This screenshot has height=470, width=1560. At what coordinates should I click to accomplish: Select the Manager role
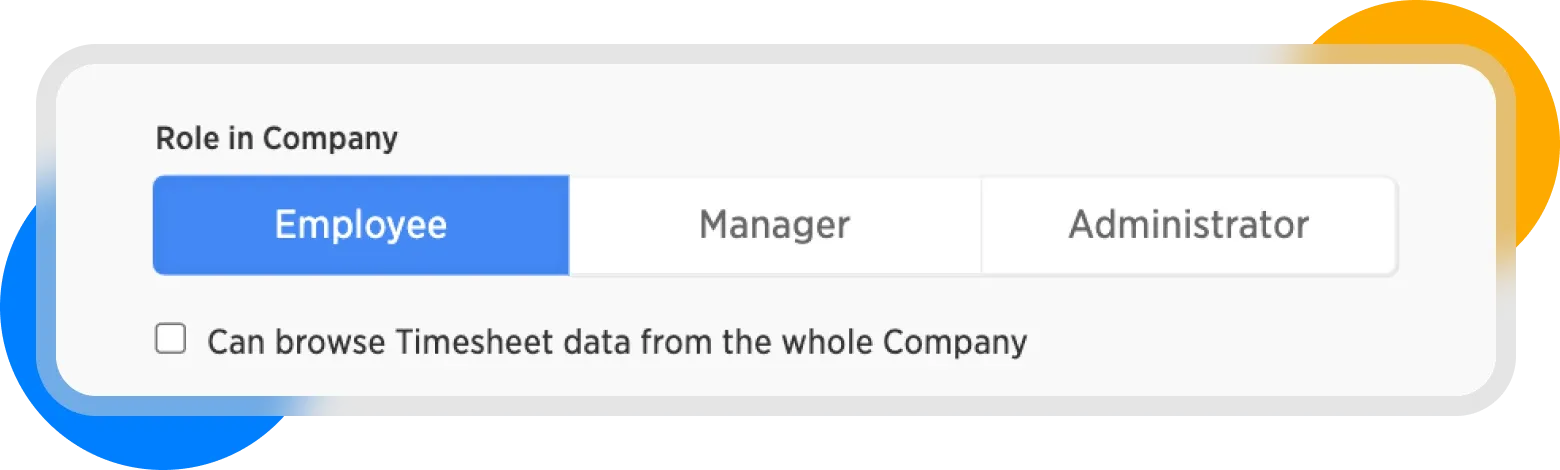(774, 225)
